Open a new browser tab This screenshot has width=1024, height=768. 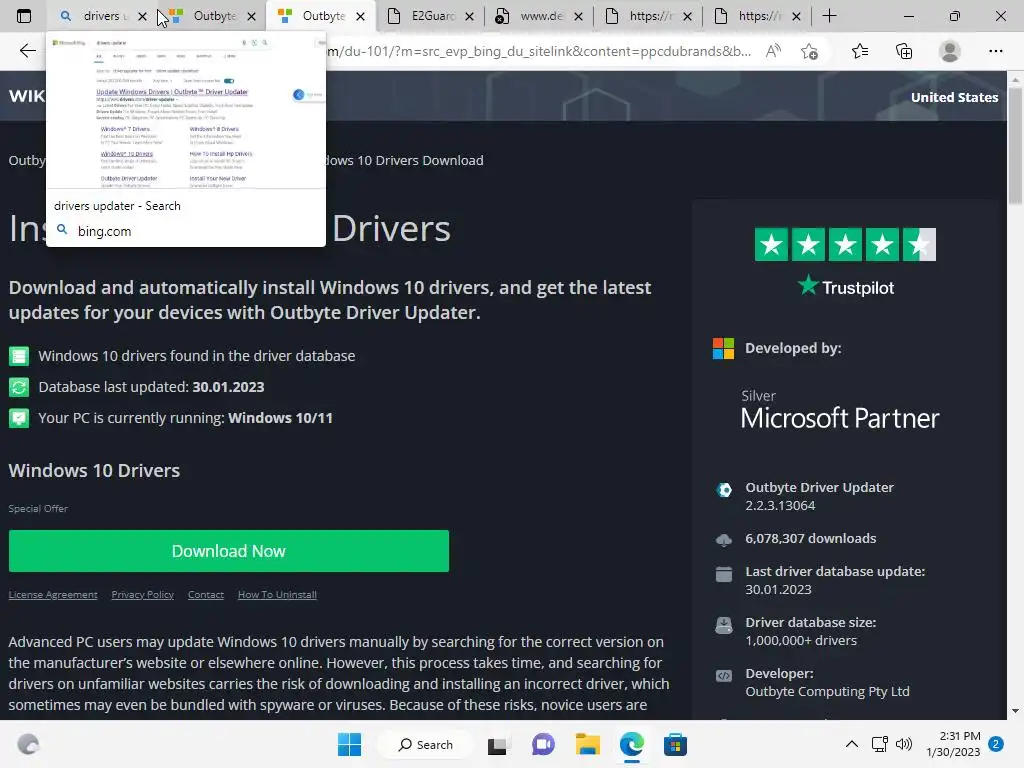point(829,16)
